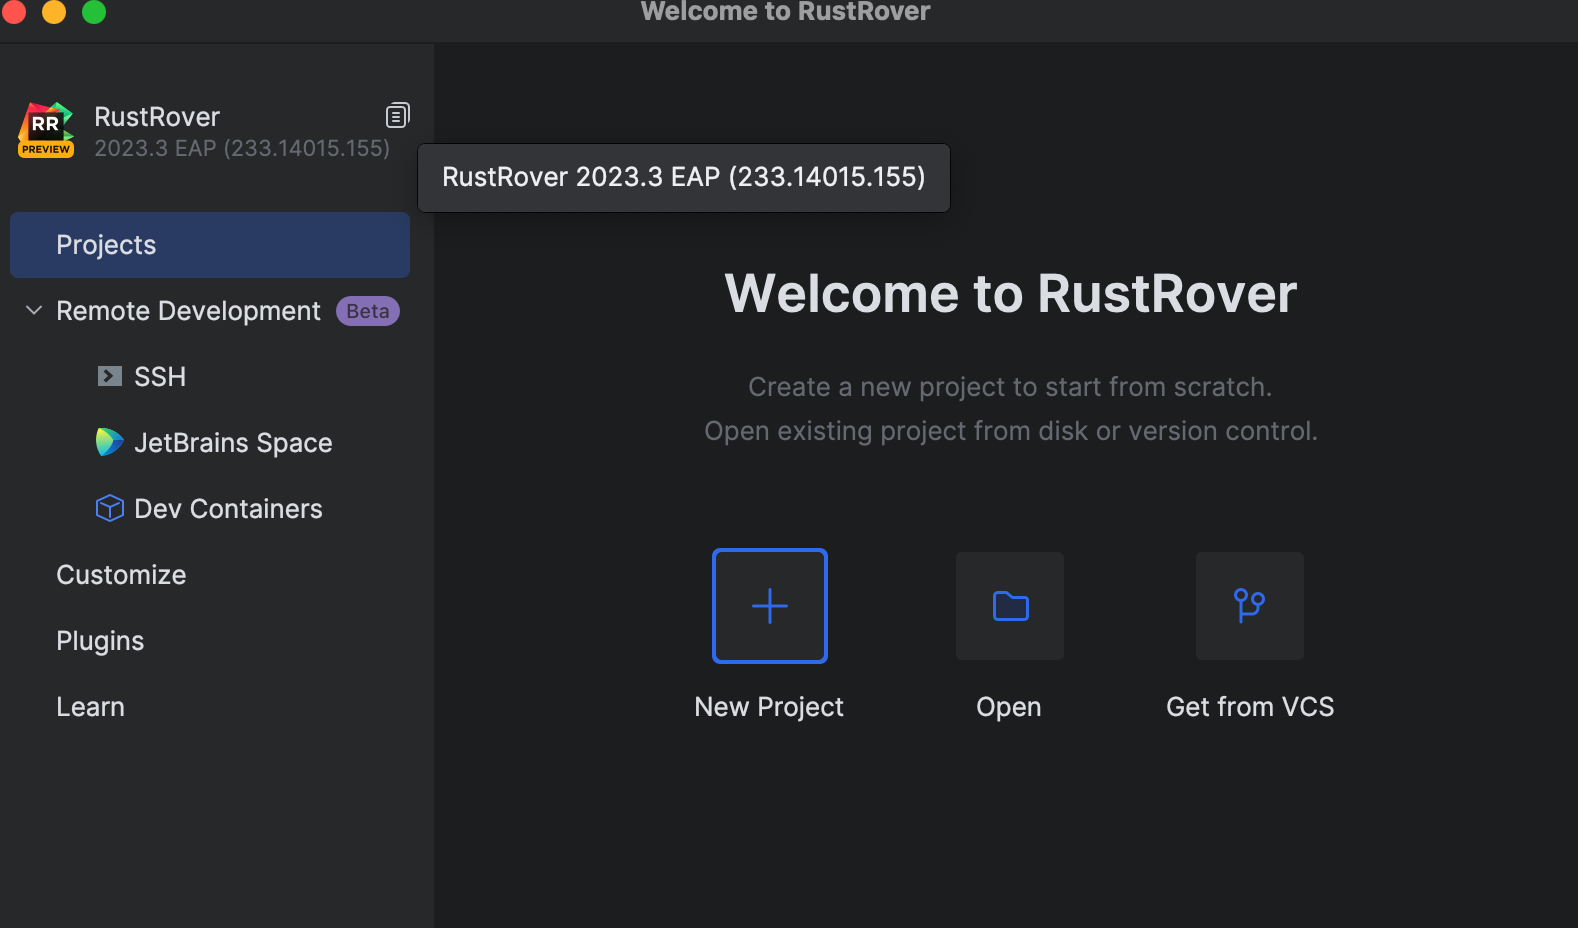
Task: Click the SSH terminal icon
Action: pyautogui.click(x=109, y=376)
